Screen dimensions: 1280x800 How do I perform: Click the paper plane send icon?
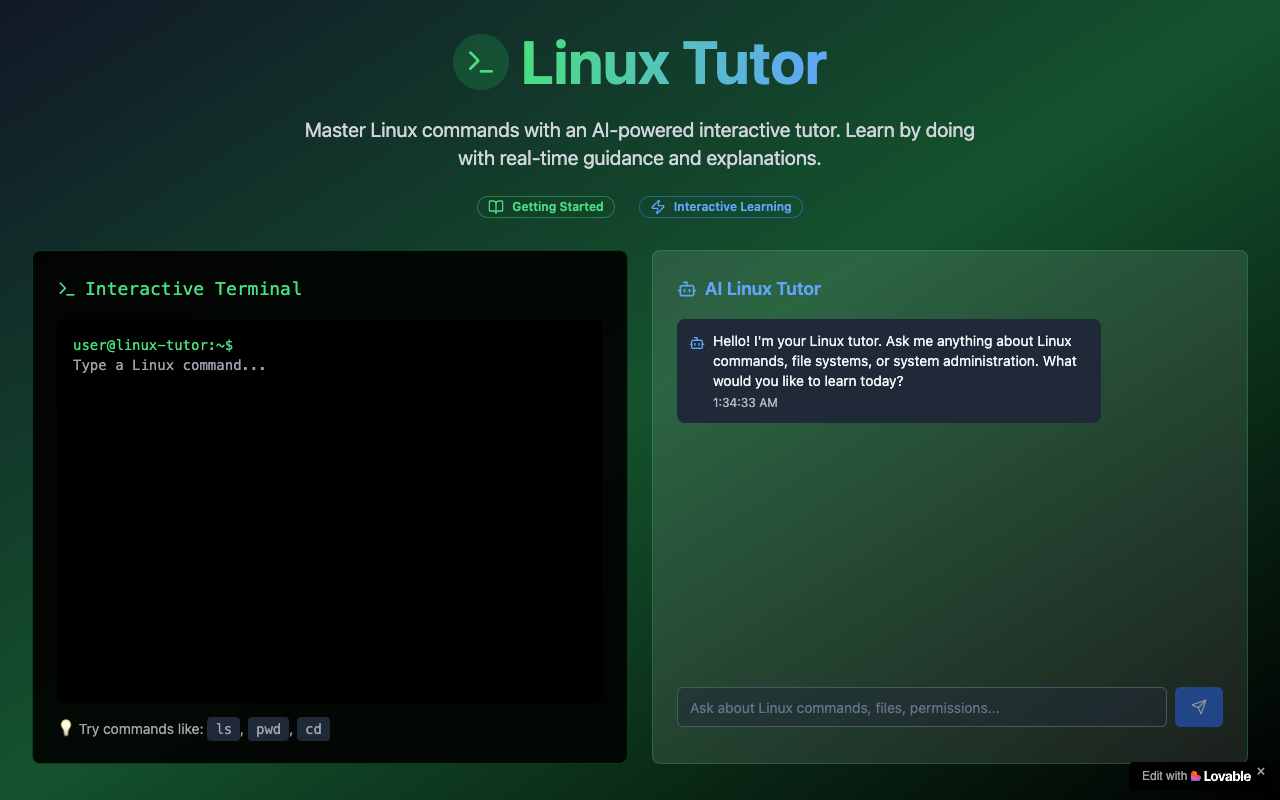[1198, 707]
